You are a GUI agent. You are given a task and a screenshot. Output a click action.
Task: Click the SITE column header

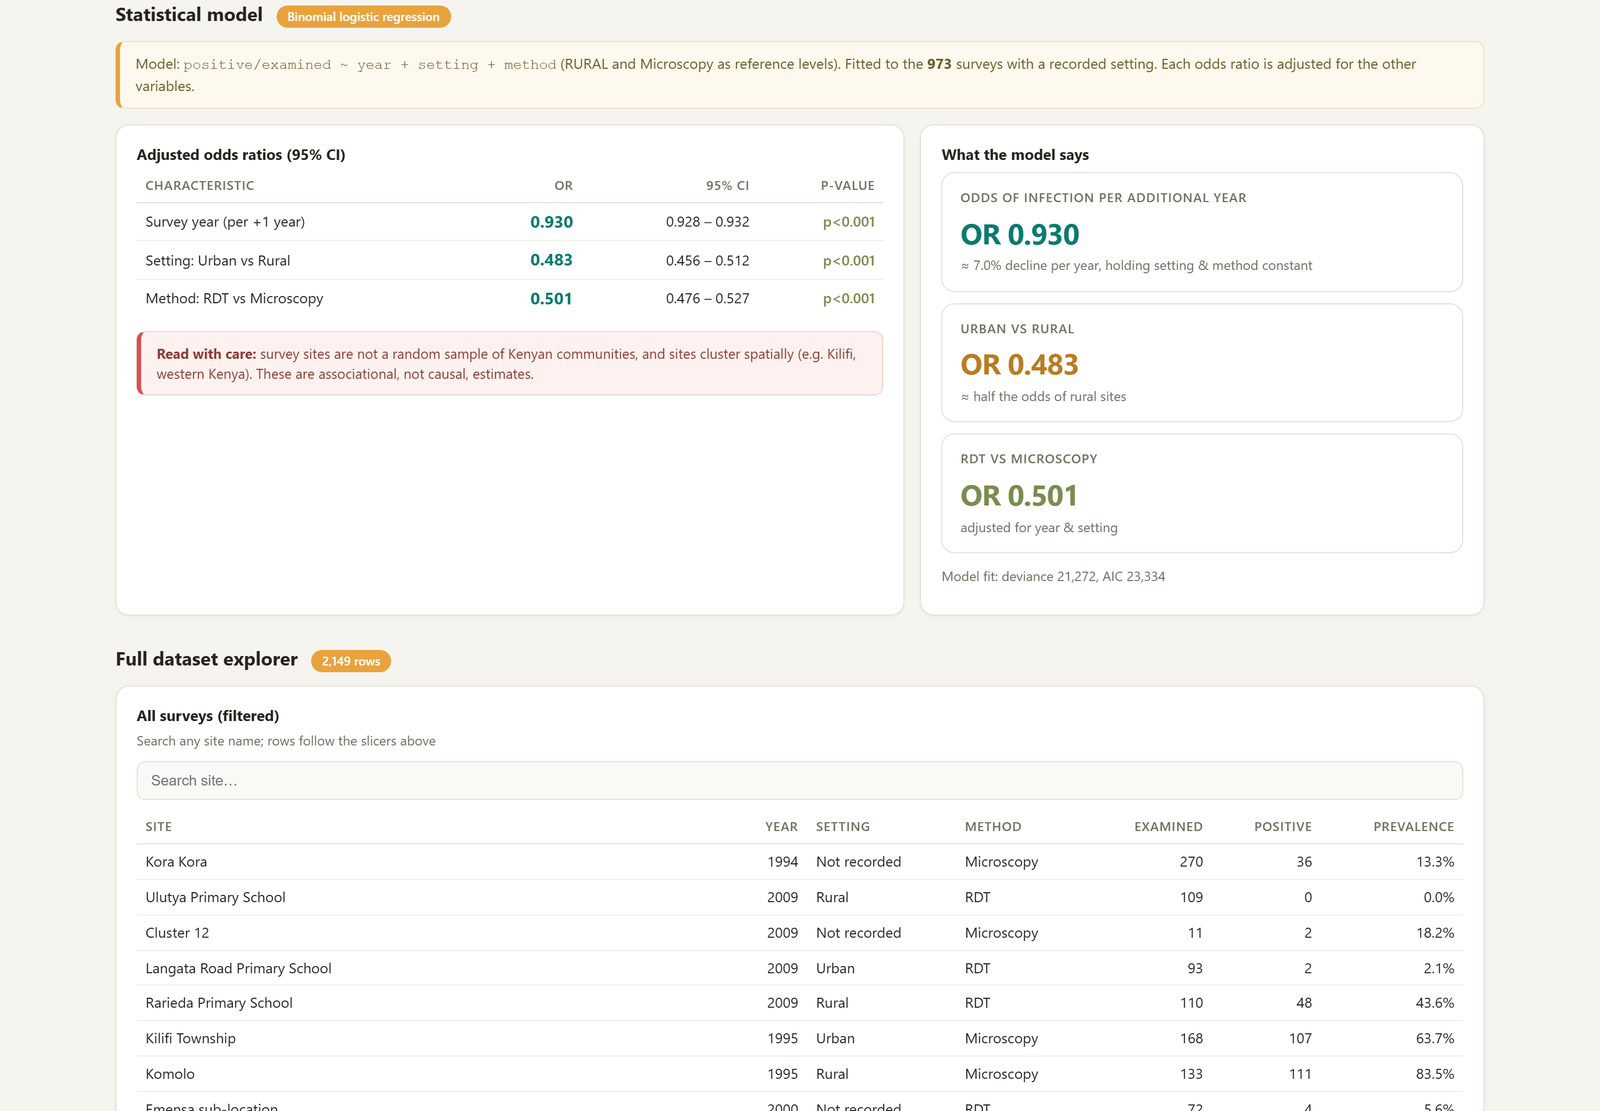point(159,827)
